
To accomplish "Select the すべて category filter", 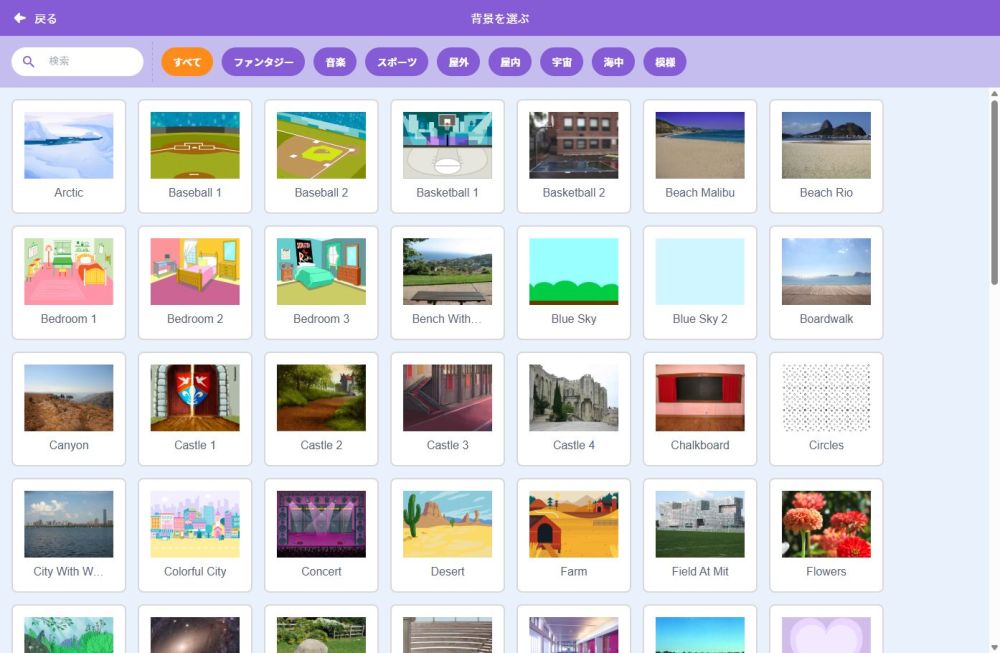I will pyautogui.click(x=187, y=62).
